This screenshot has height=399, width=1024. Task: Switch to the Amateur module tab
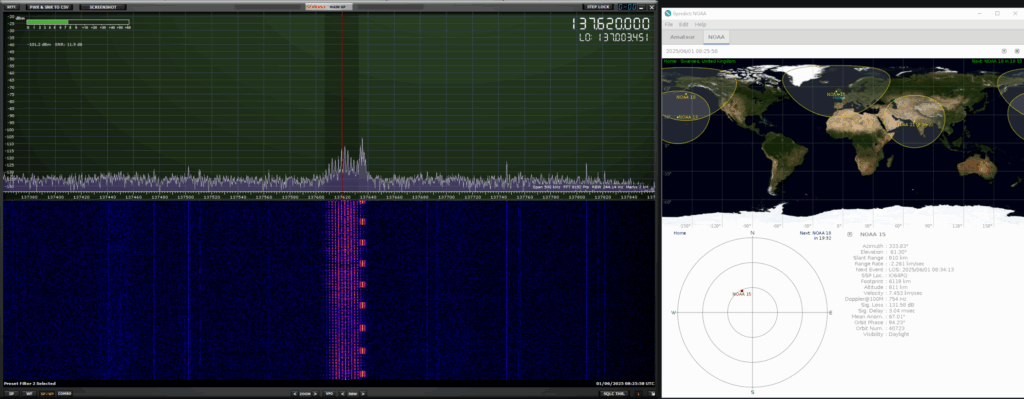tap(682, 37)
